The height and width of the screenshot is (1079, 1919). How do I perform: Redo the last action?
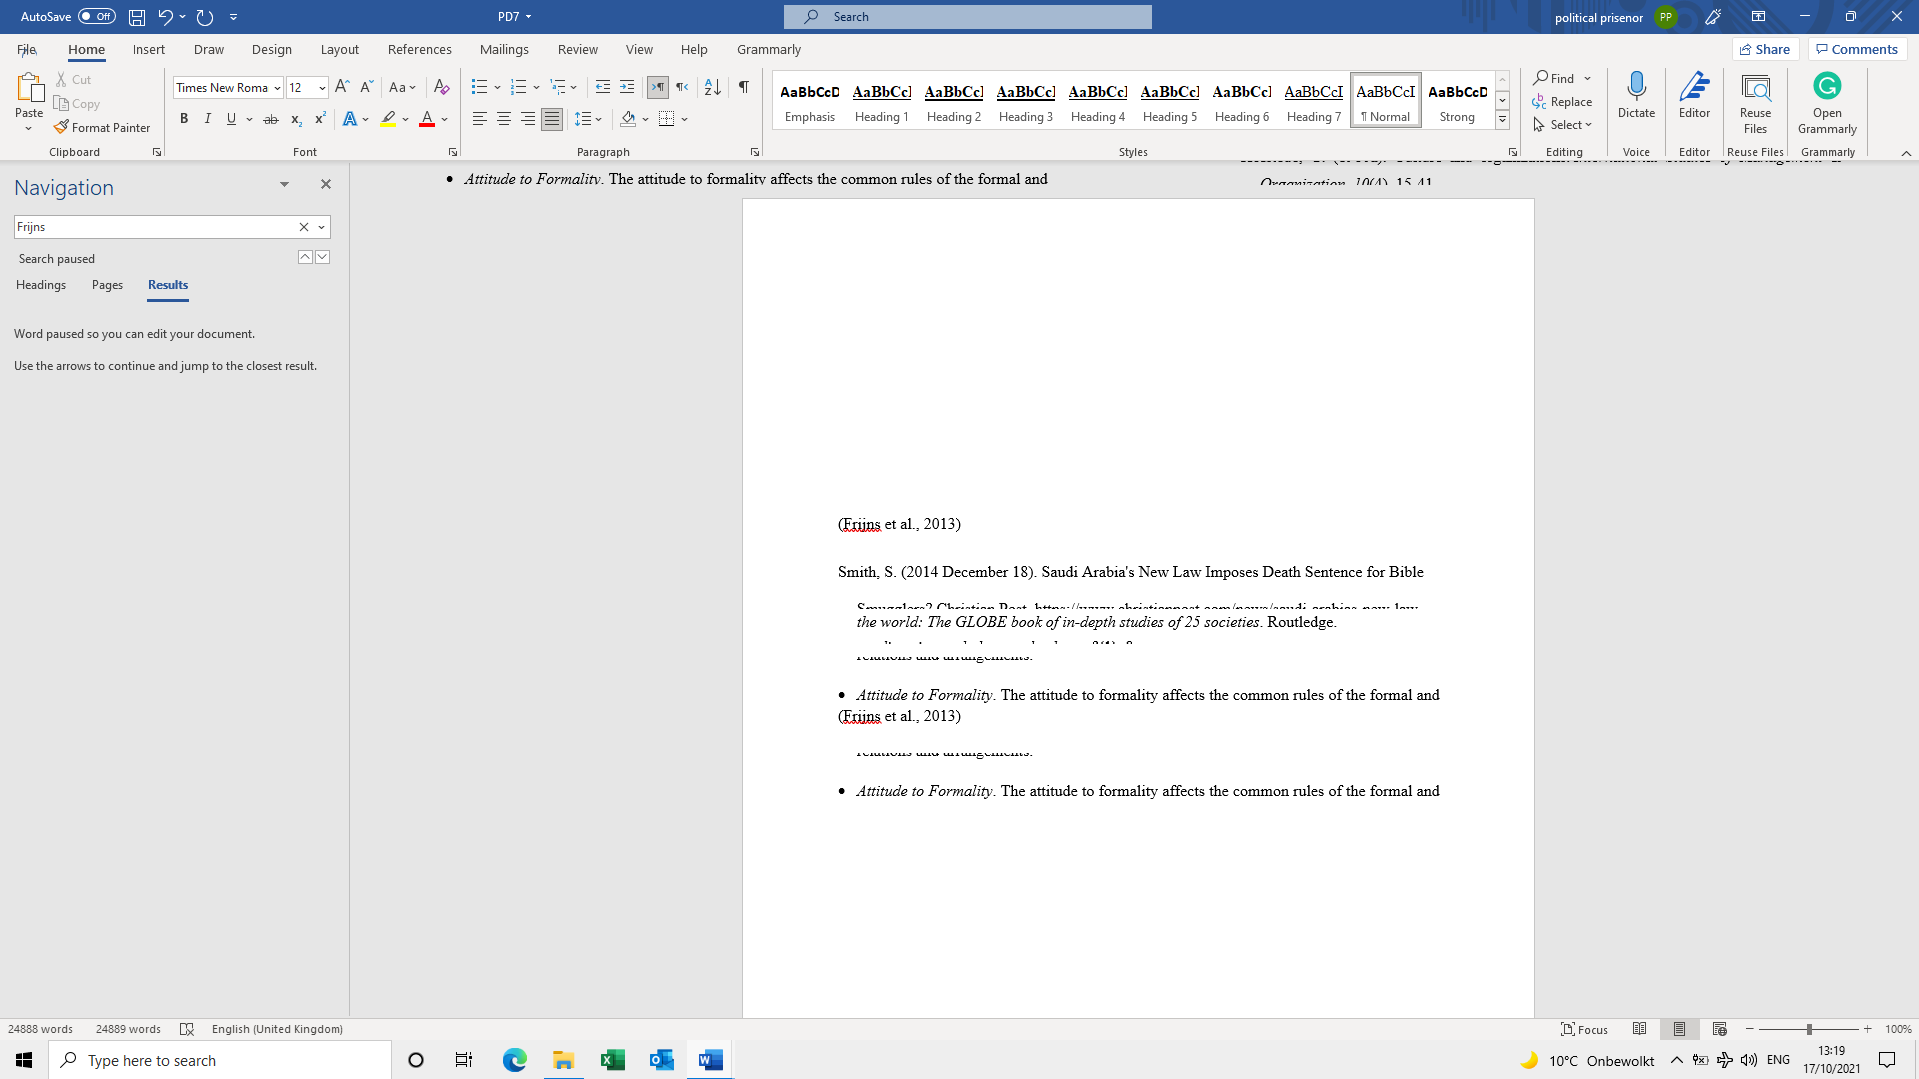[205, 17]
